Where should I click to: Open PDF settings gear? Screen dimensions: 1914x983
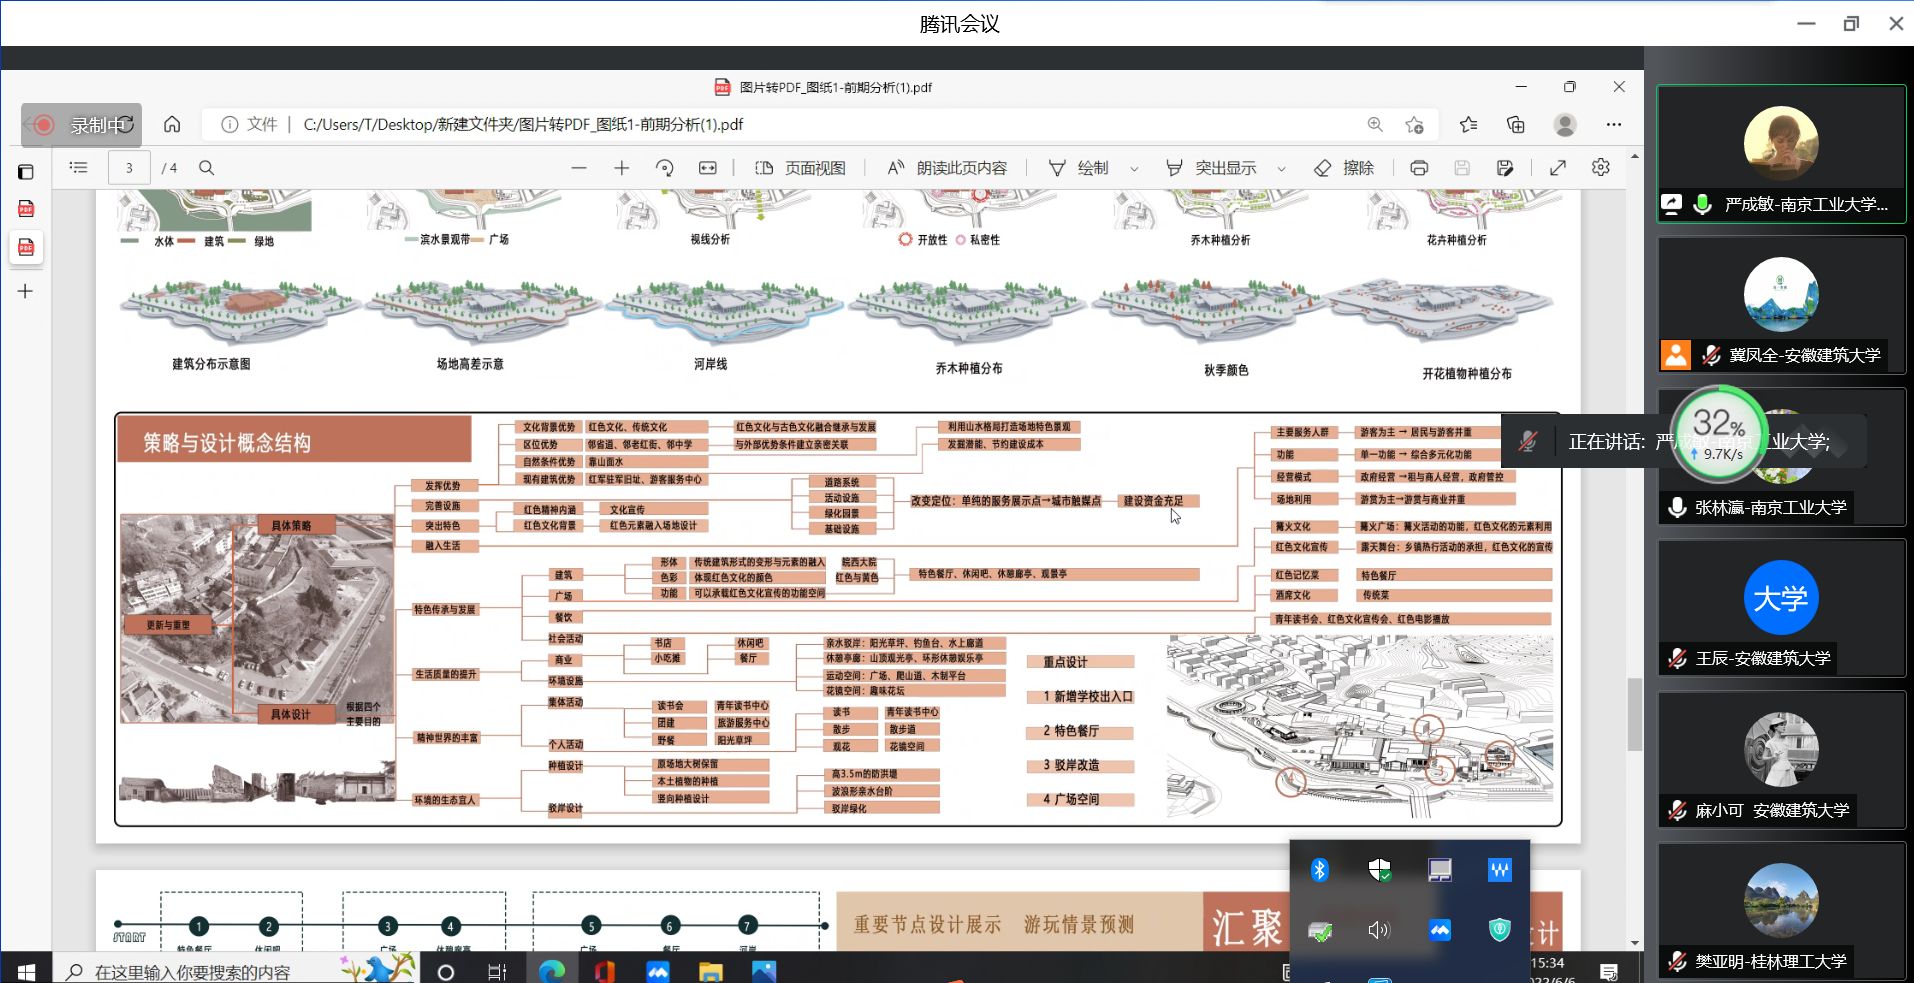coord(1600,168)
